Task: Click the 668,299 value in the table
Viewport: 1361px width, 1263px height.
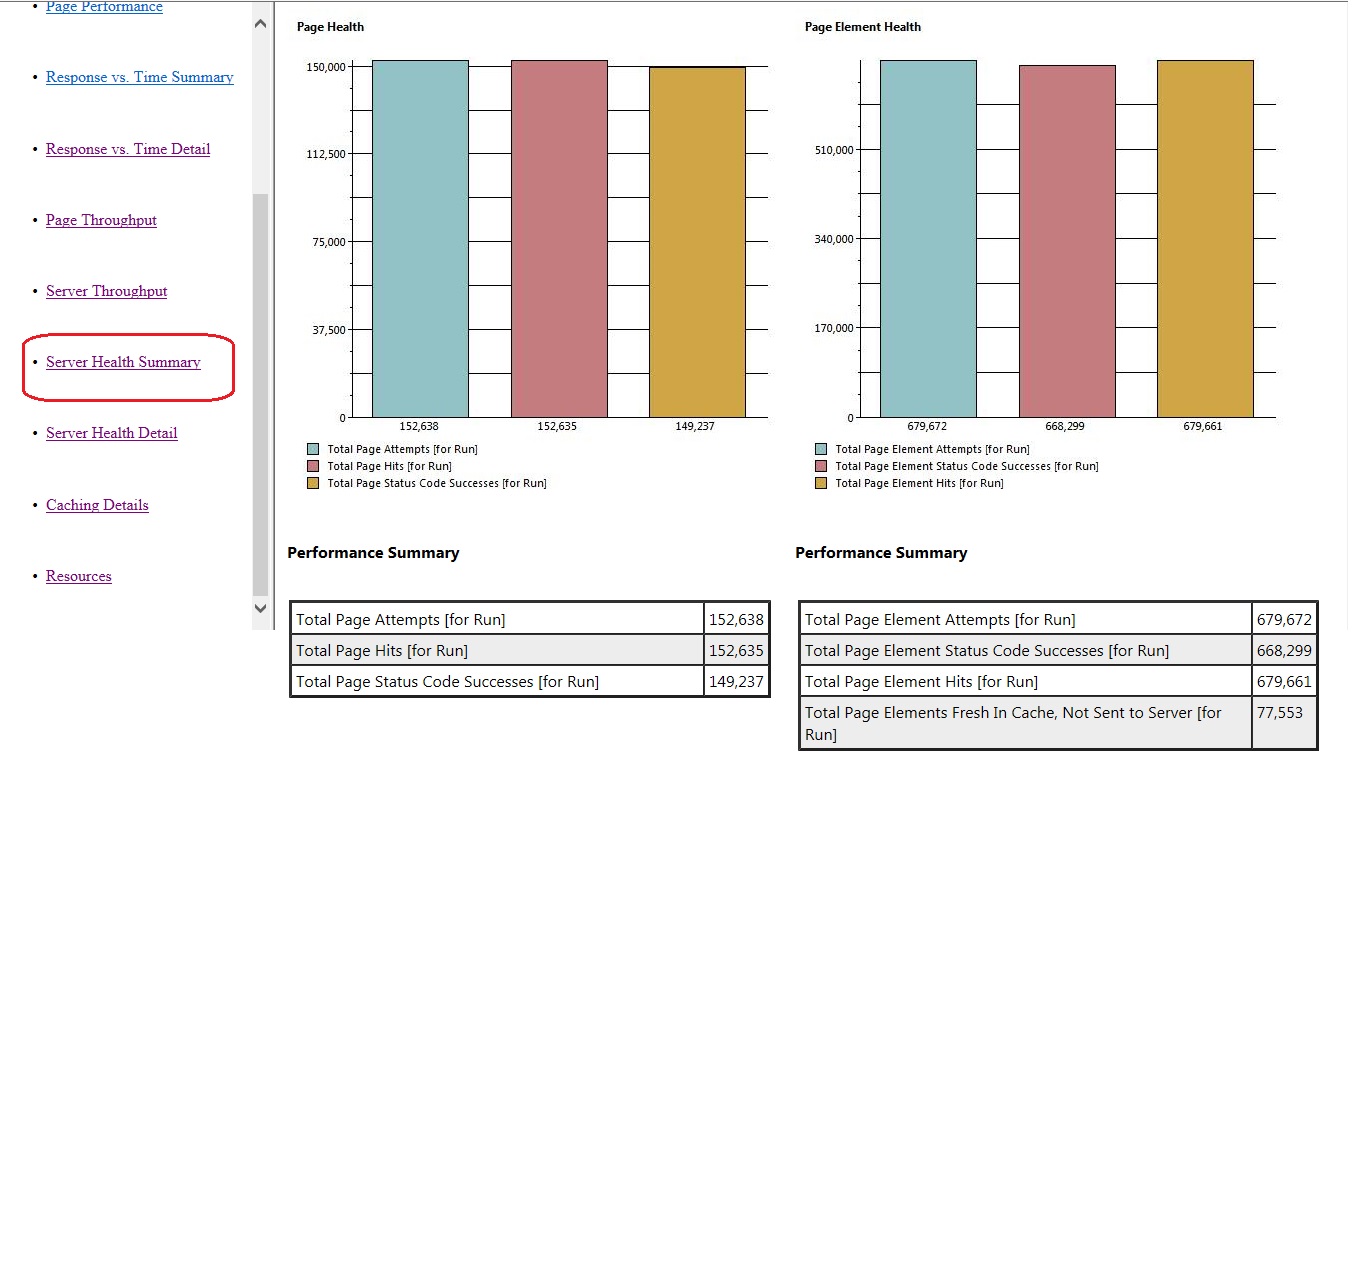Action: (x=1284, y=650)
